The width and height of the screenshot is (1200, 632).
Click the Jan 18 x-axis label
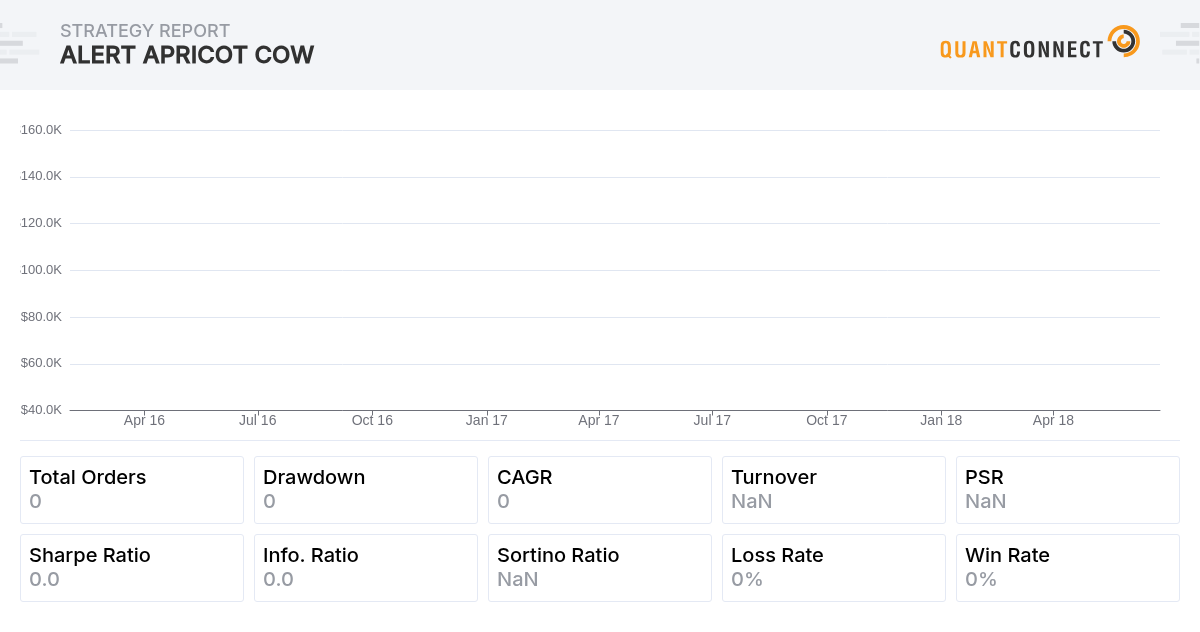click(941, 420)
